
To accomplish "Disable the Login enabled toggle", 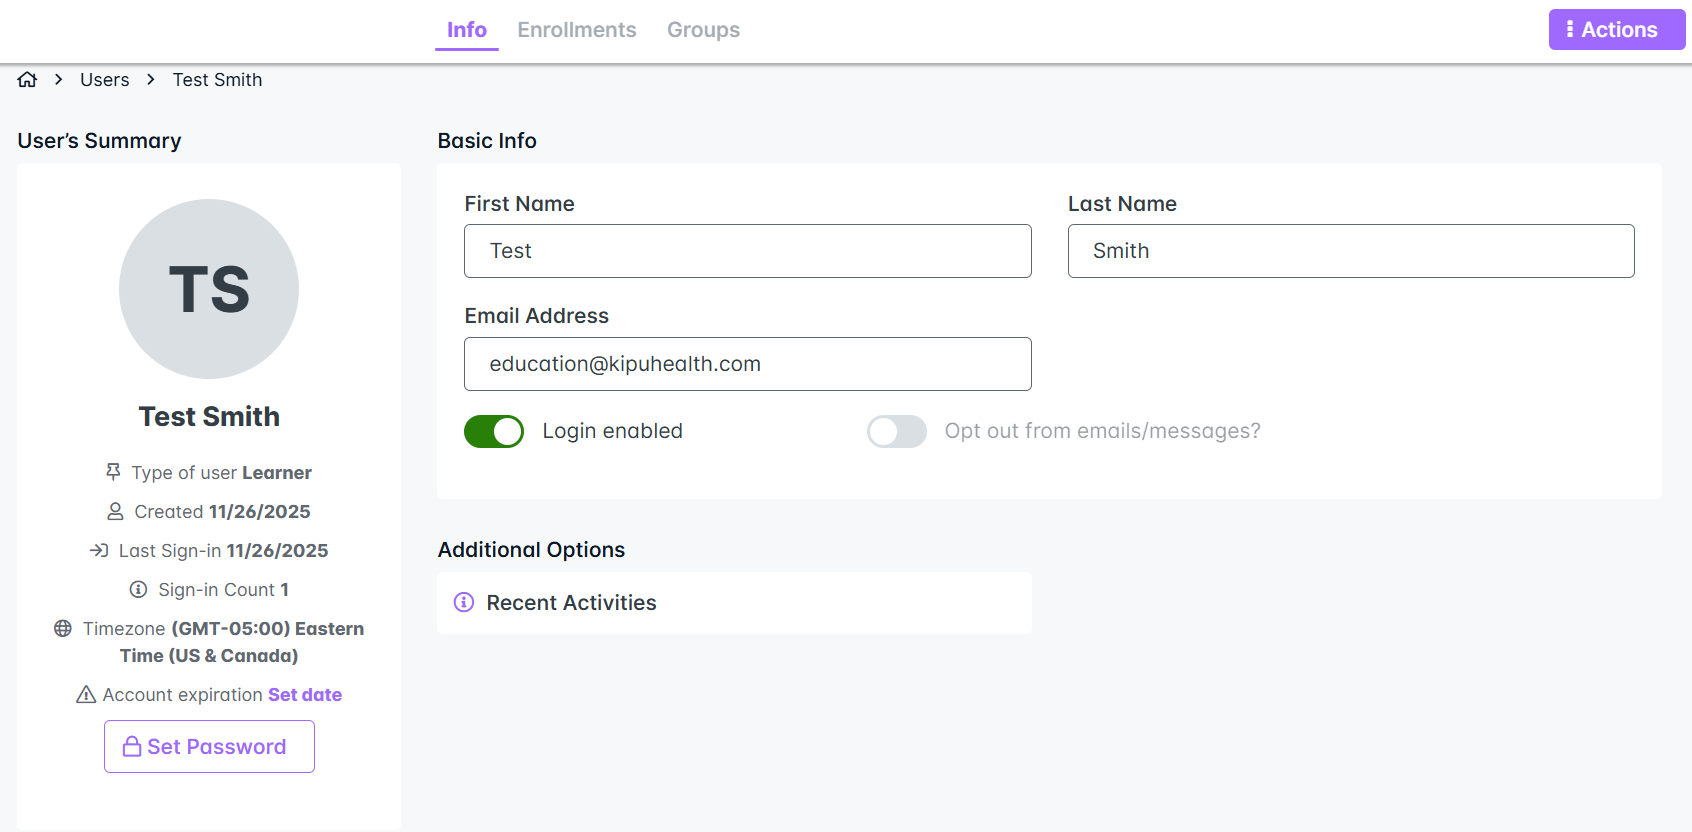I will (494, 431).
